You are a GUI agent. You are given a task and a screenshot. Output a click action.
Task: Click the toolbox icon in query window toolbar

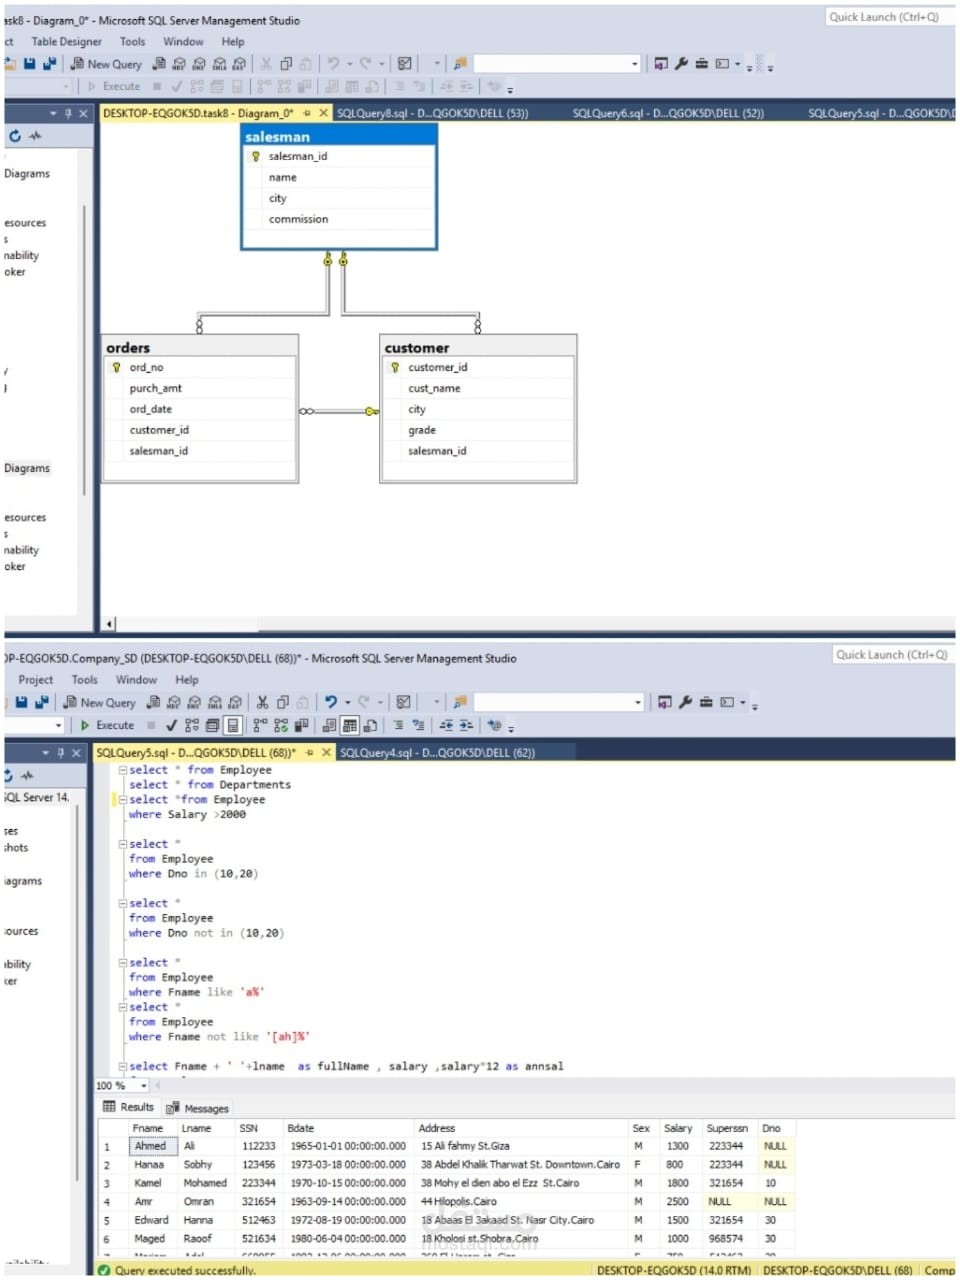[x=706, y=702]
